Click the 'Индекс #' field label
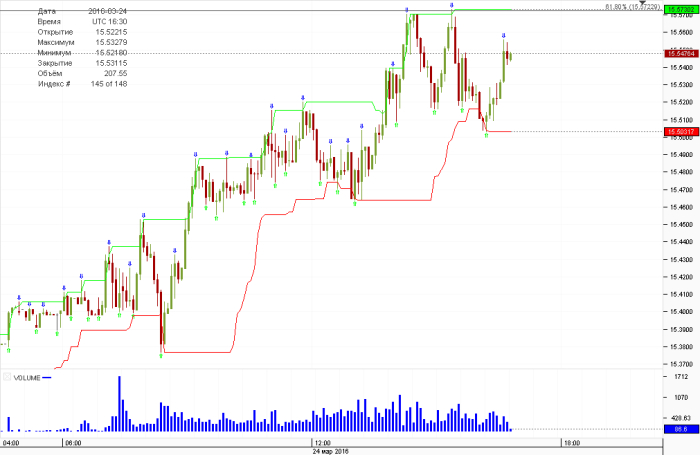 54,83
